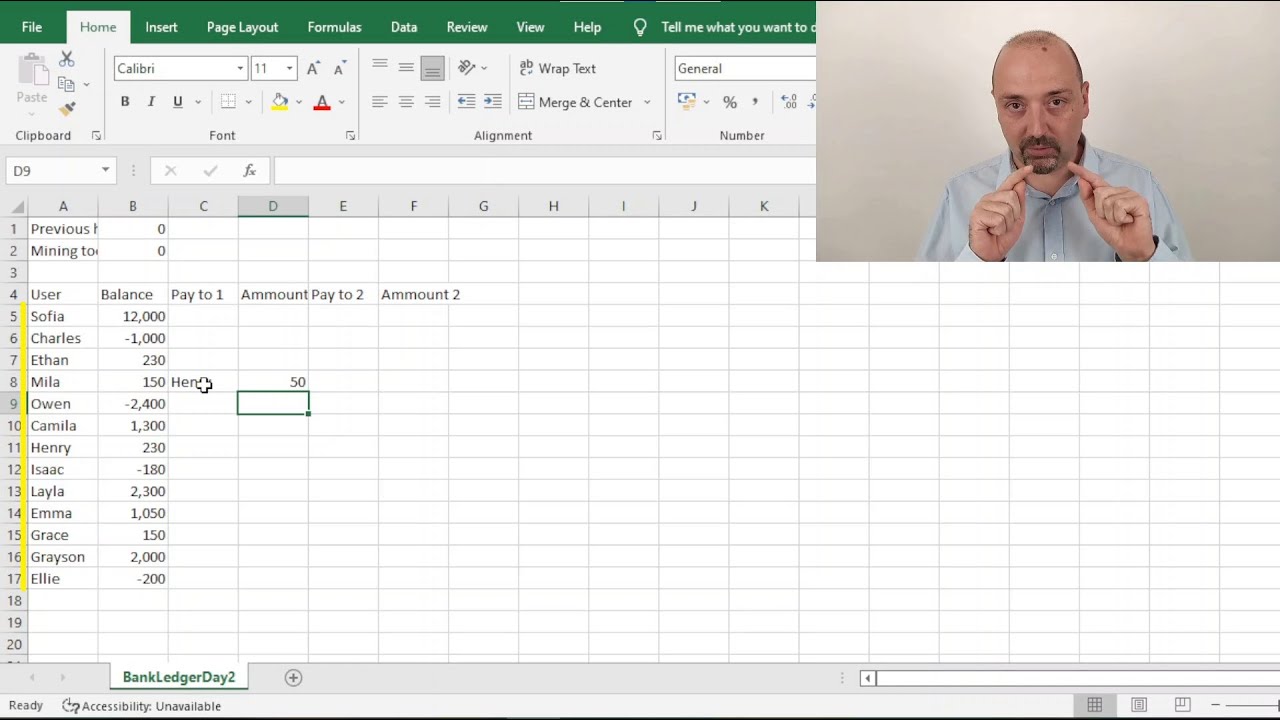Screen dimensions: 1280x720
Task: Apply Accounting Number Format
Action: point(686,102)
